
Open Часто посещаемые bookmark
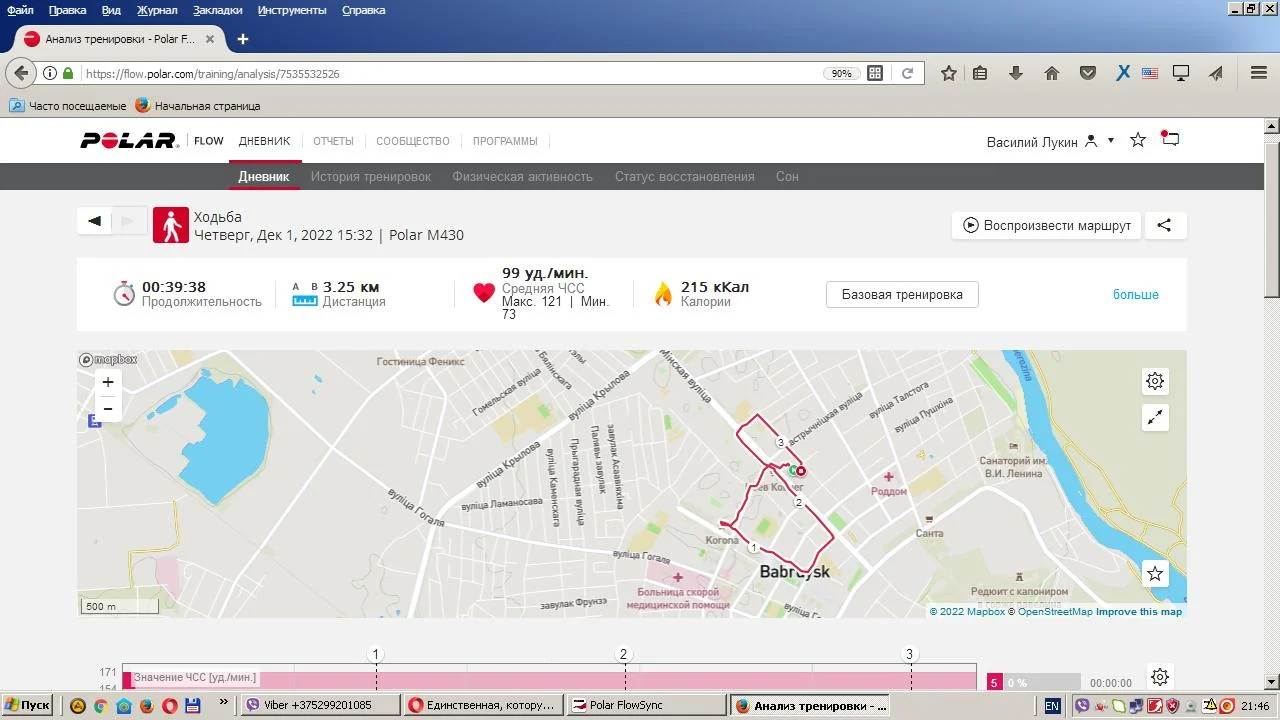68,105
